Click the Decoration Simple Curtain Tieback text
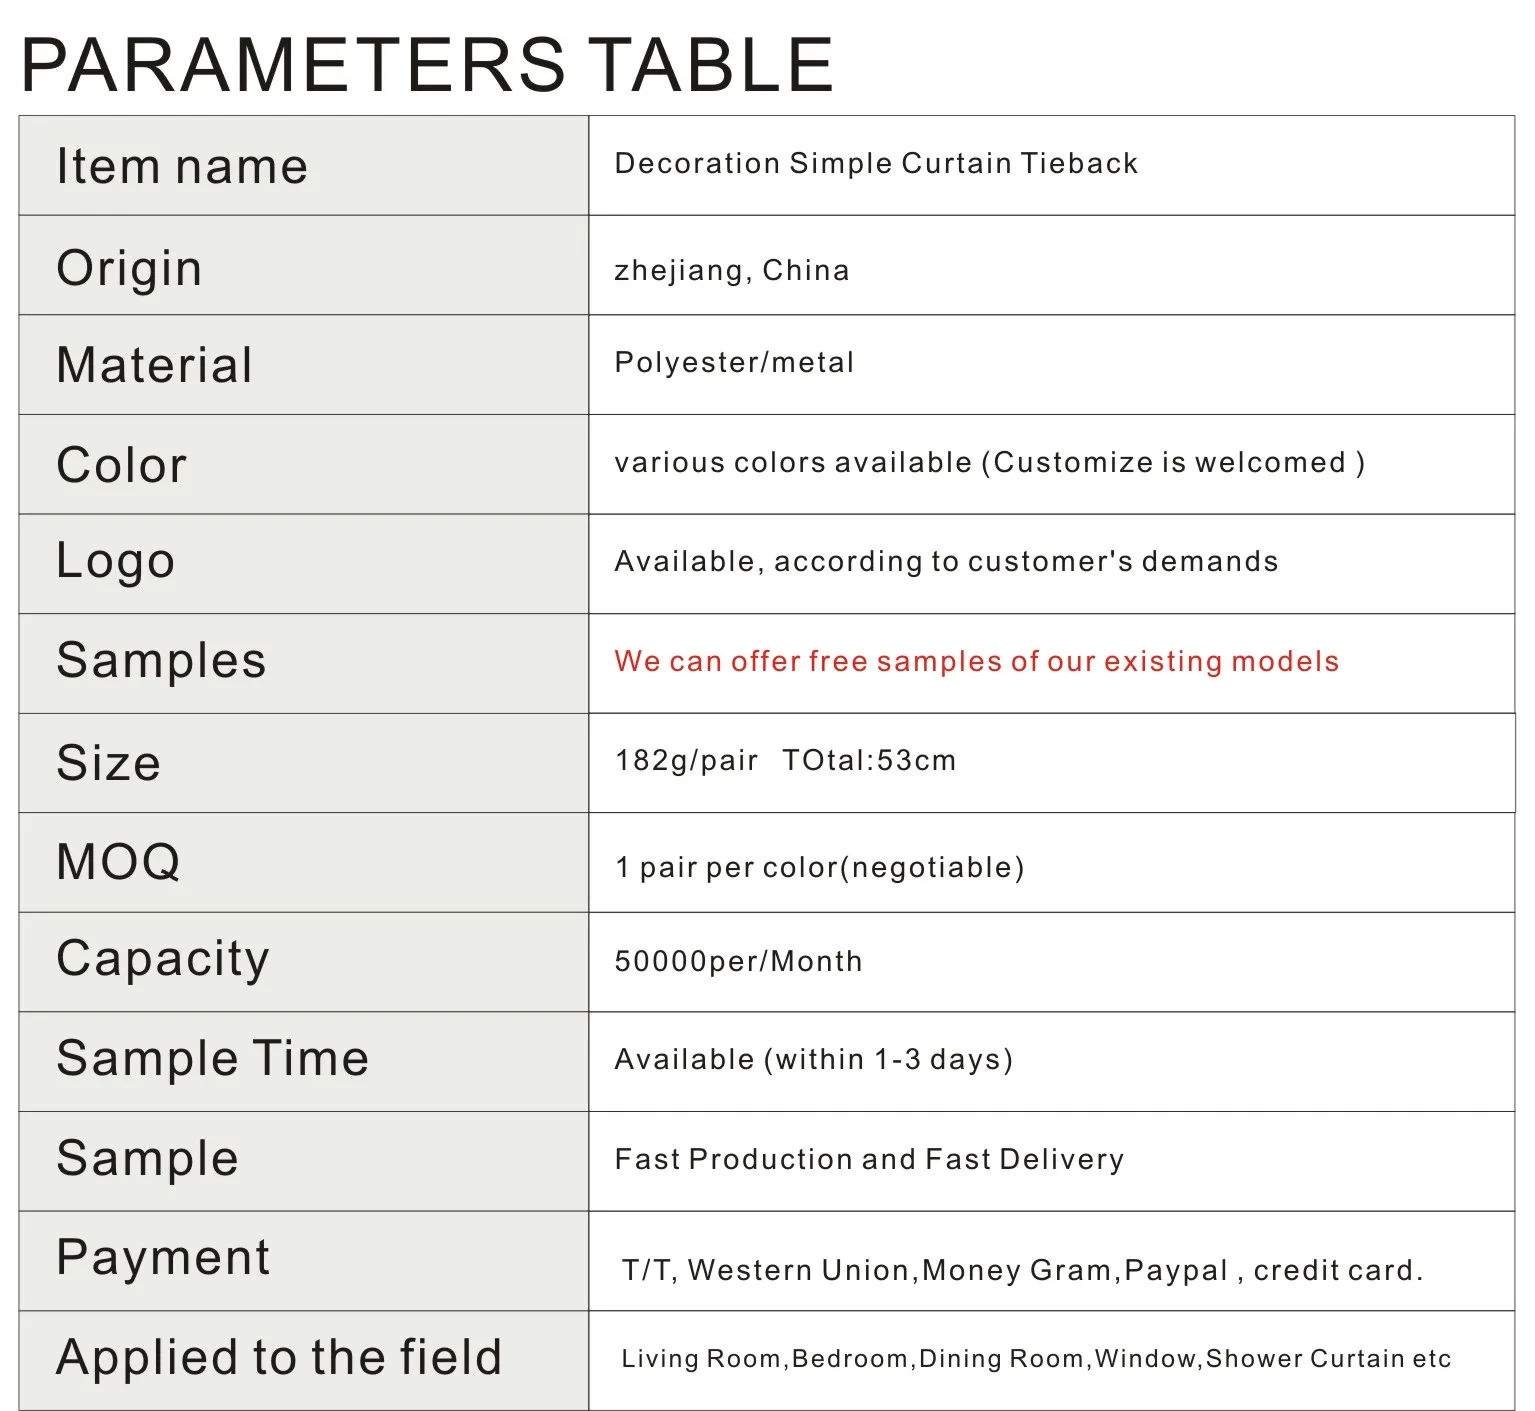Image resolution: width=1535 pixels, height=1411 pixels. (x=876, y=163)
